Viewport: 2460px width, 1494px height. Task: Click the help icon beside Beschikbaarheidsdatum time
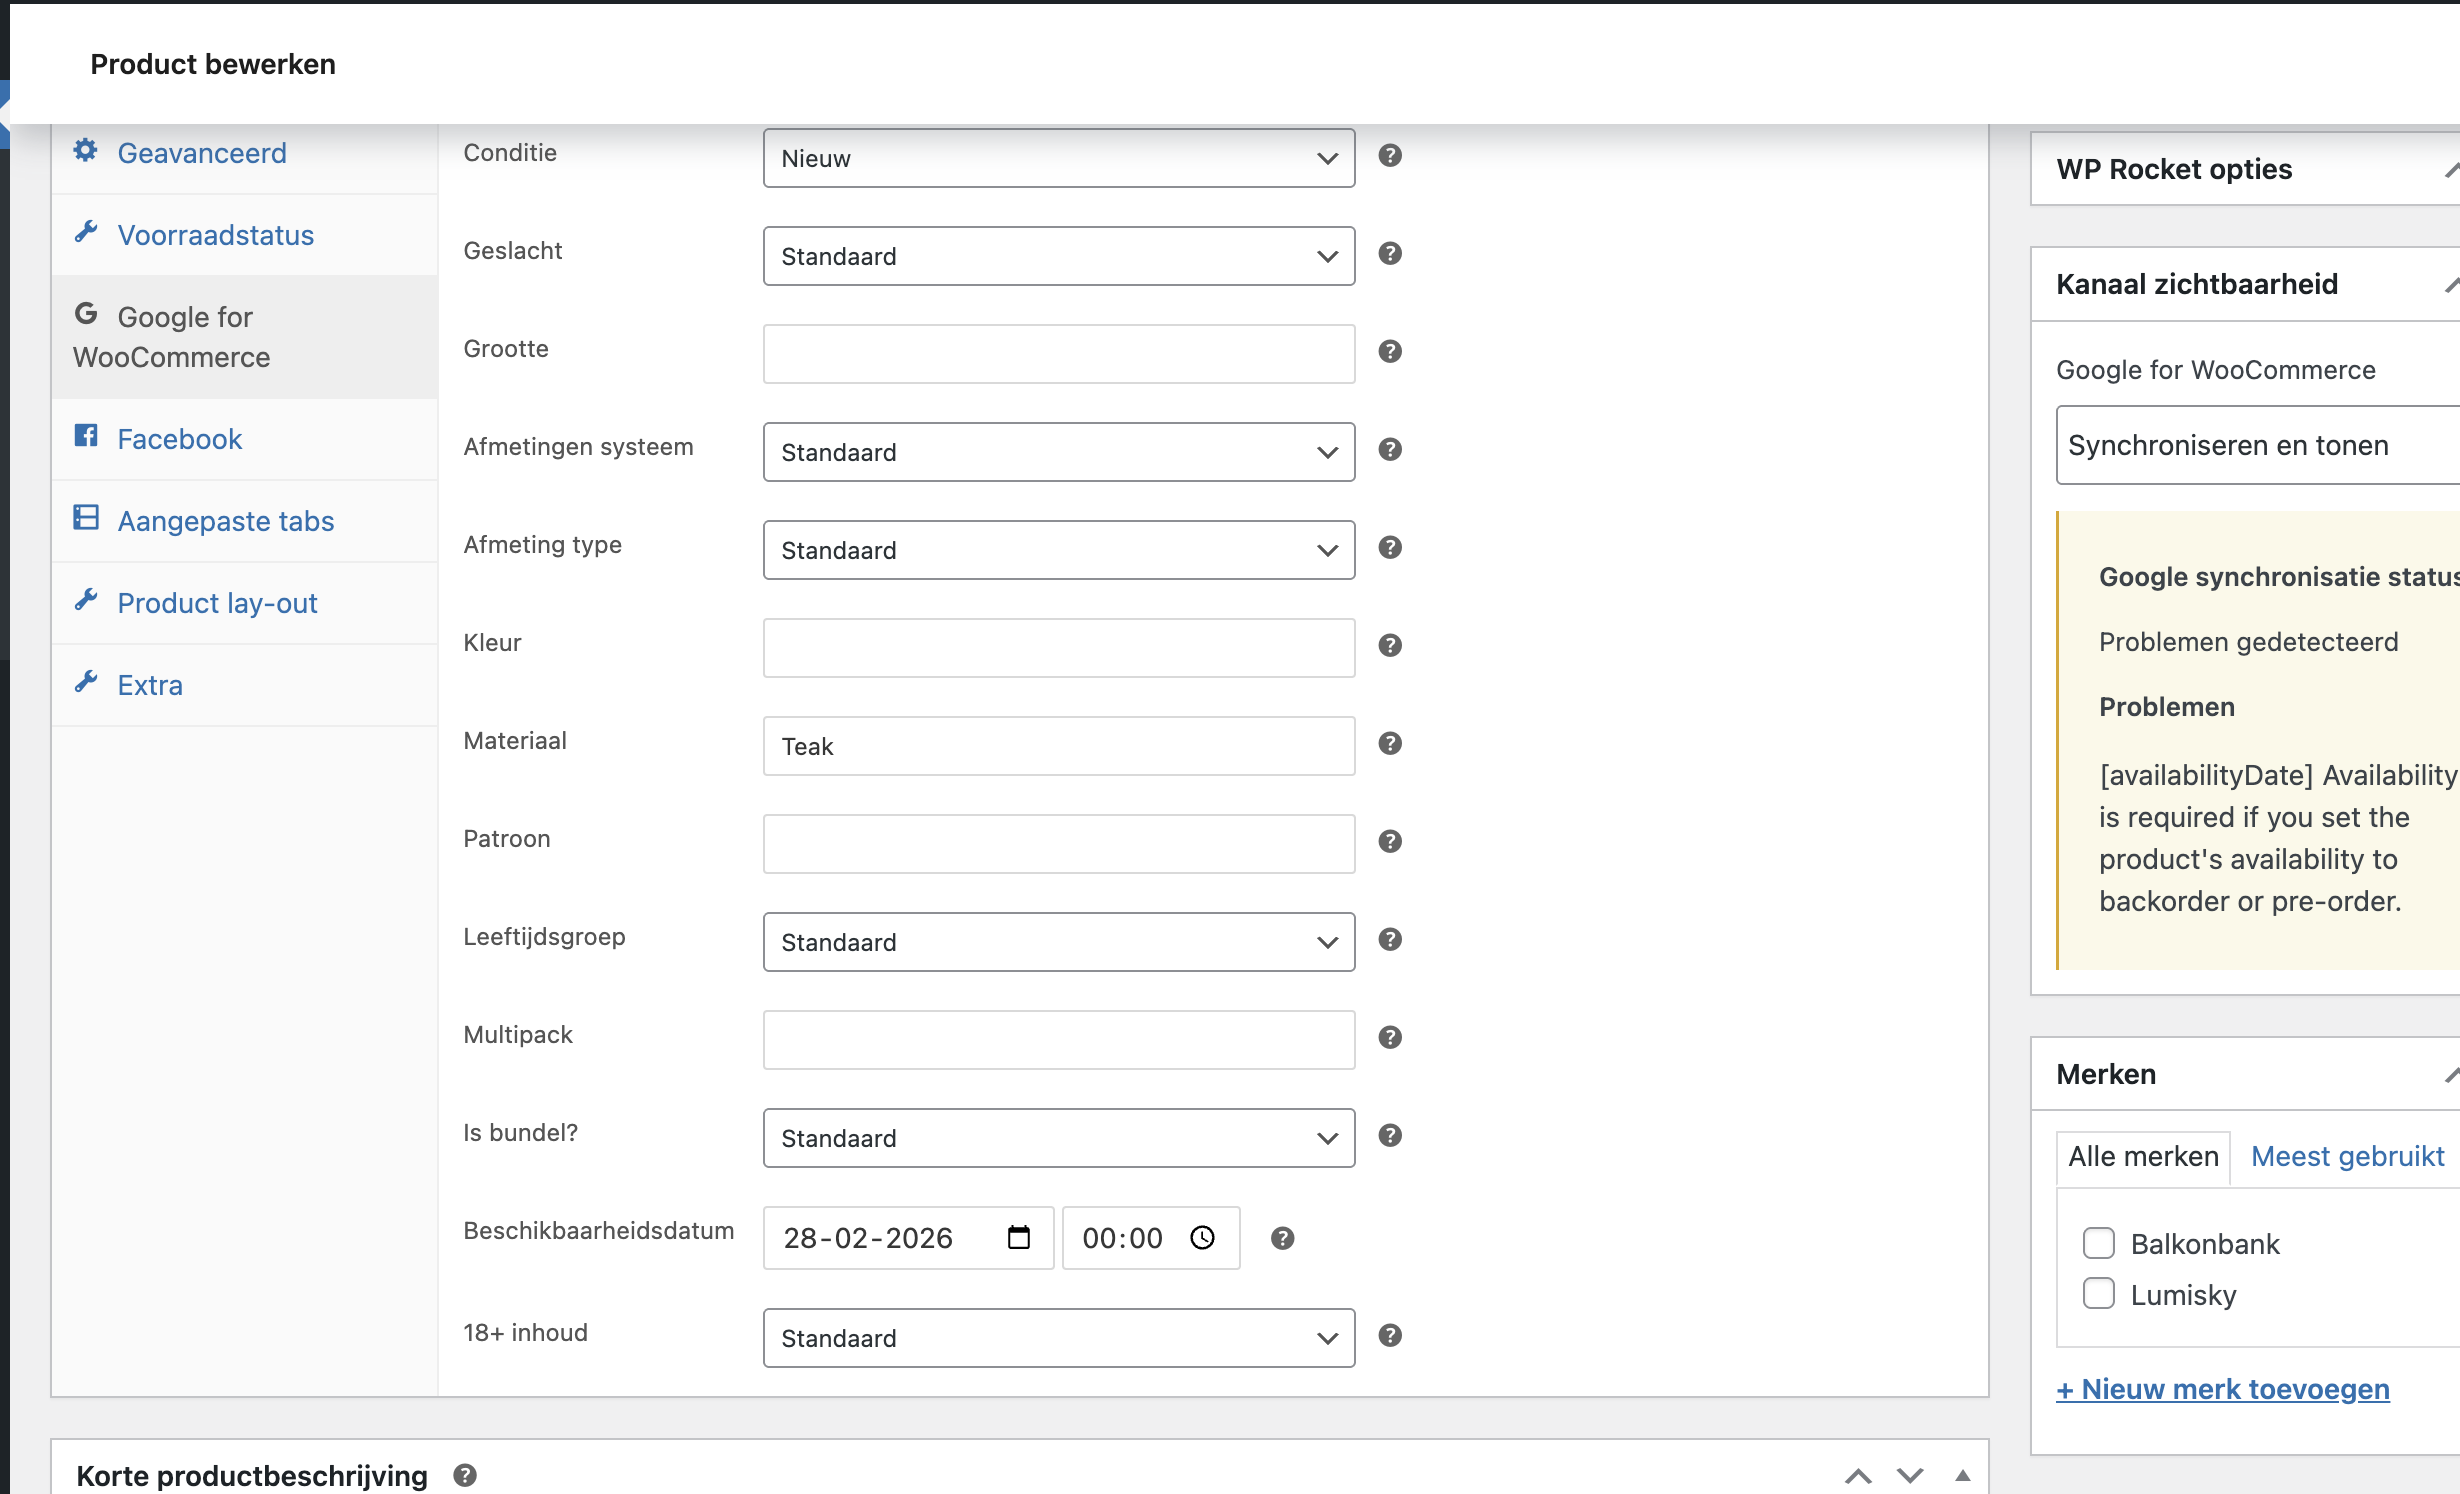pyautogui.click(x=1282, y=1238)
